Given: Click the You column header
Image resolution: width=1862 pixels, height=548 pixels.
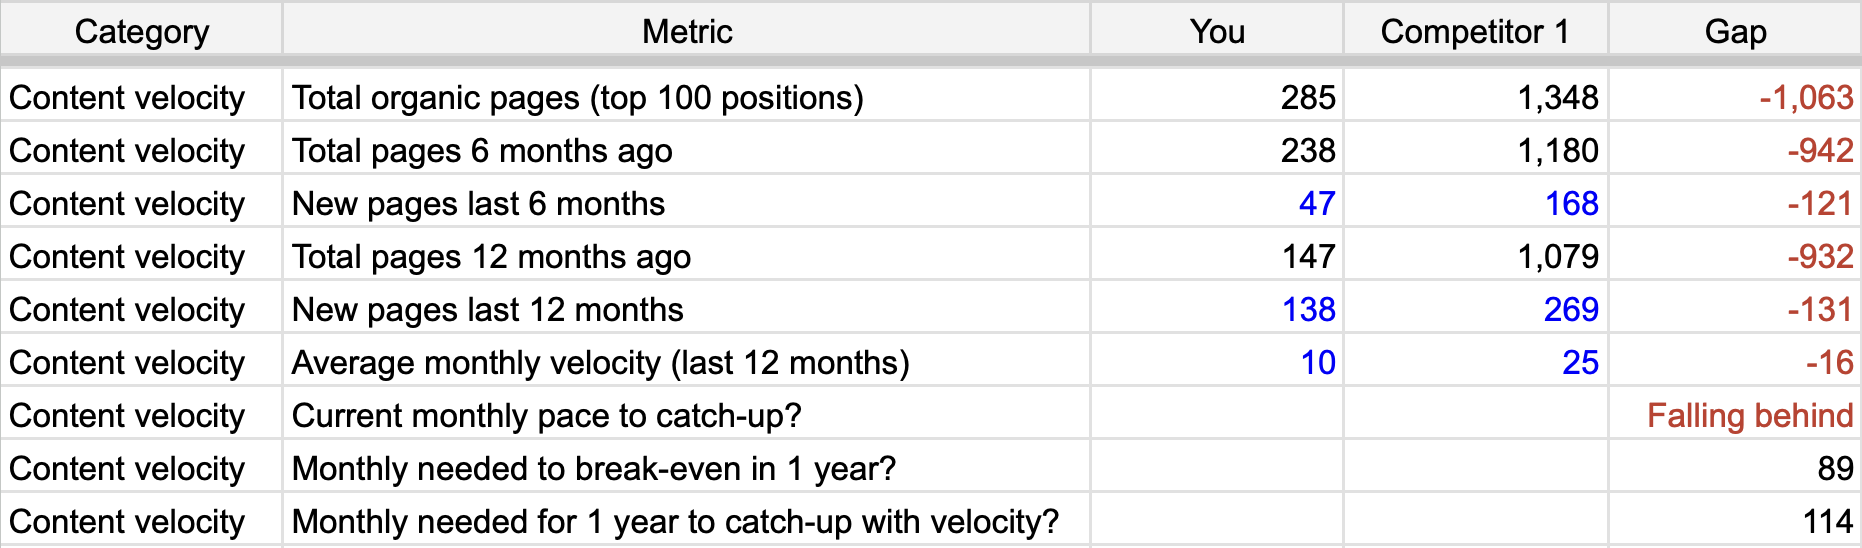Looking at the screenshot, I should (x=1216, y=32).
